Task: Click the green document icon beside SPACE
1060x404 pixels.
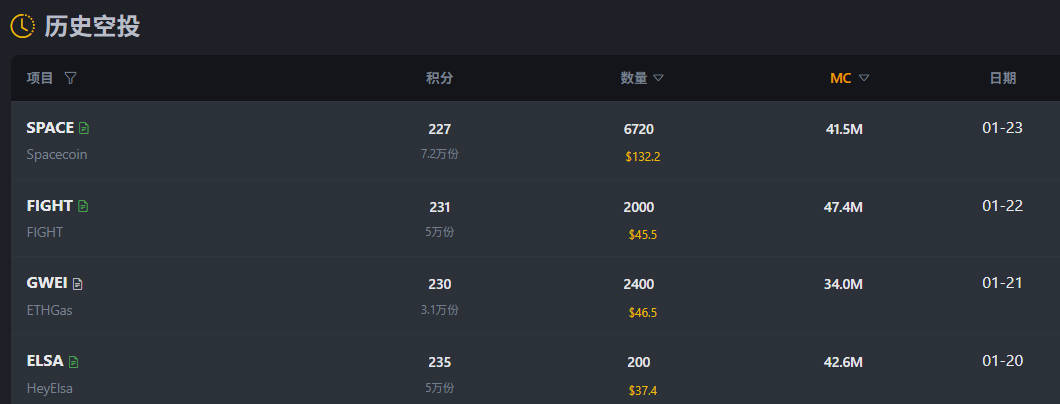Action: pos(84,128)
